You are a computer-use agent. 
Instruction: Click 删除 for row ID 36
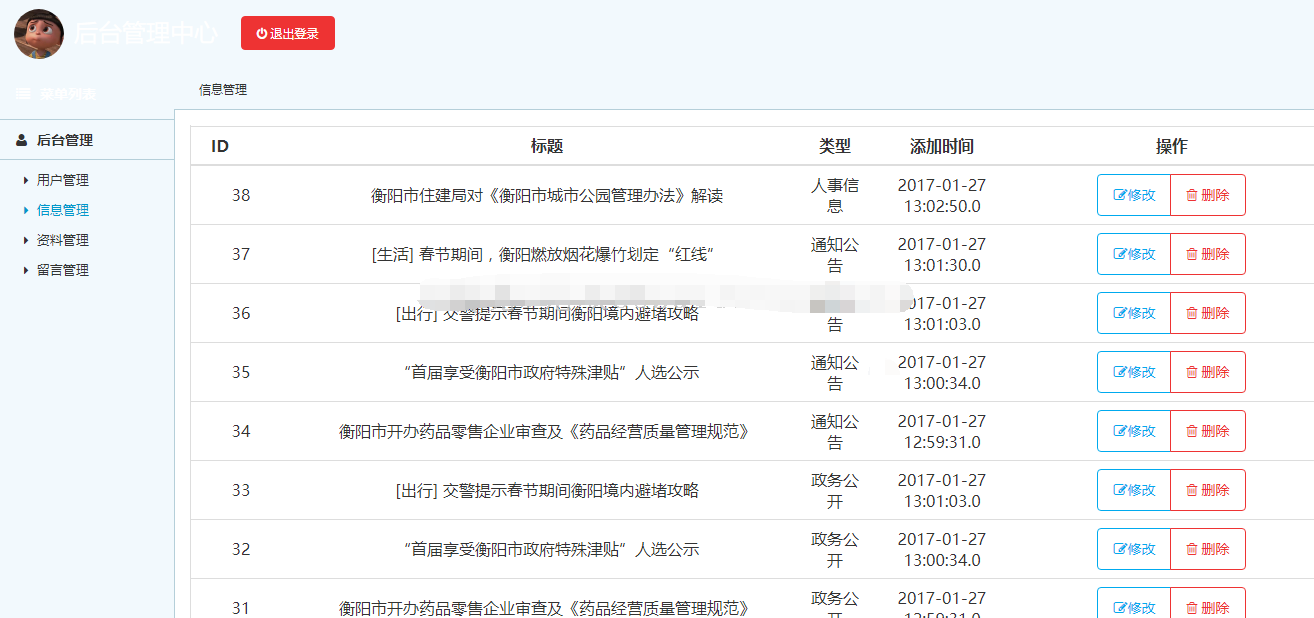[1208, 313]
